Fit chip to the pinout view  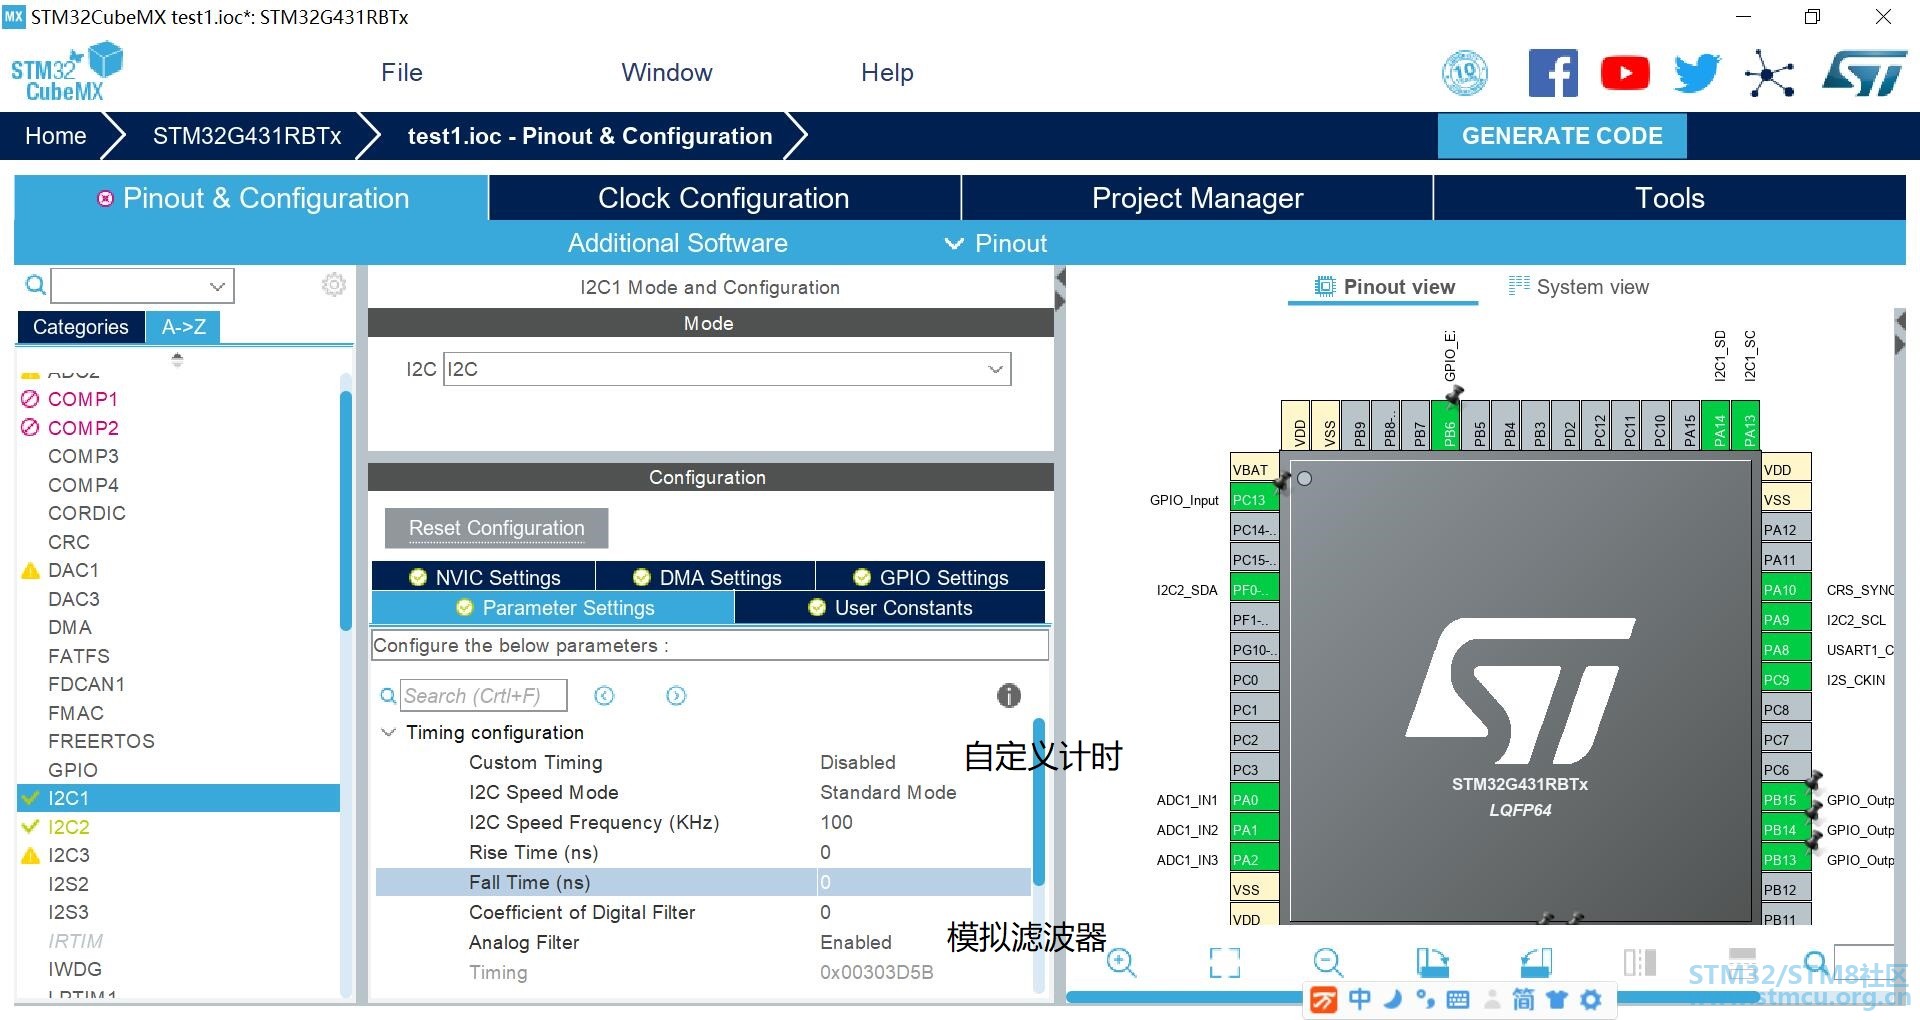point(1225,962)
